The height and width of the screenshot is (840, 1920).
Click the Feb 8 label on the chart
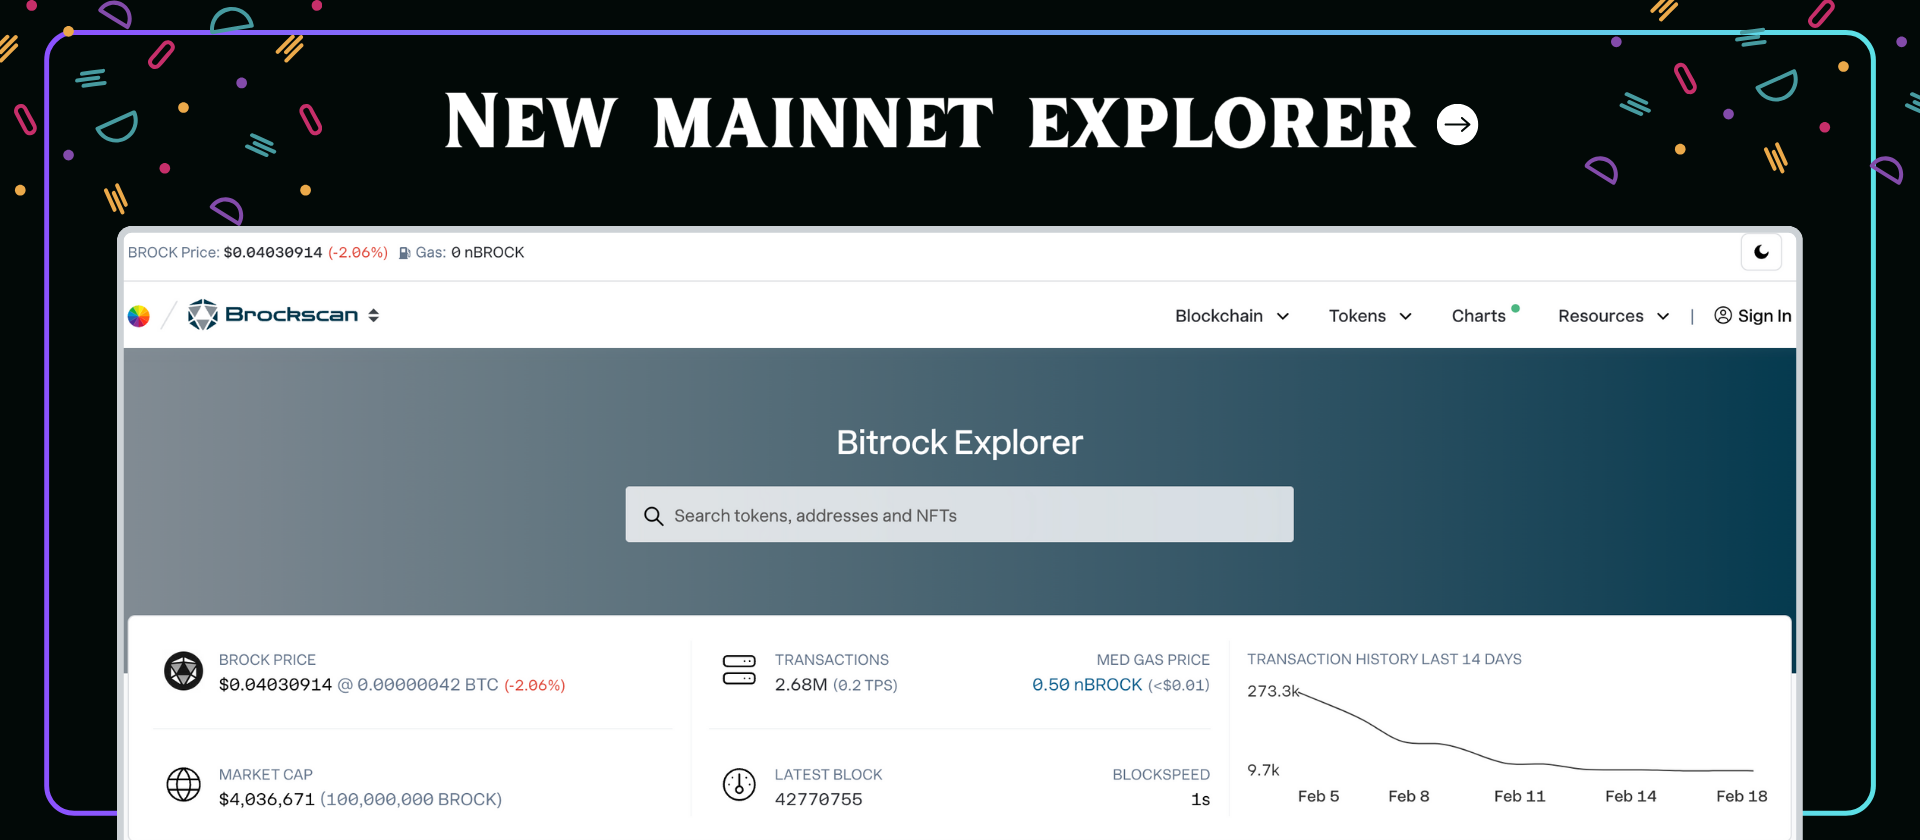tap(1408, 796)
